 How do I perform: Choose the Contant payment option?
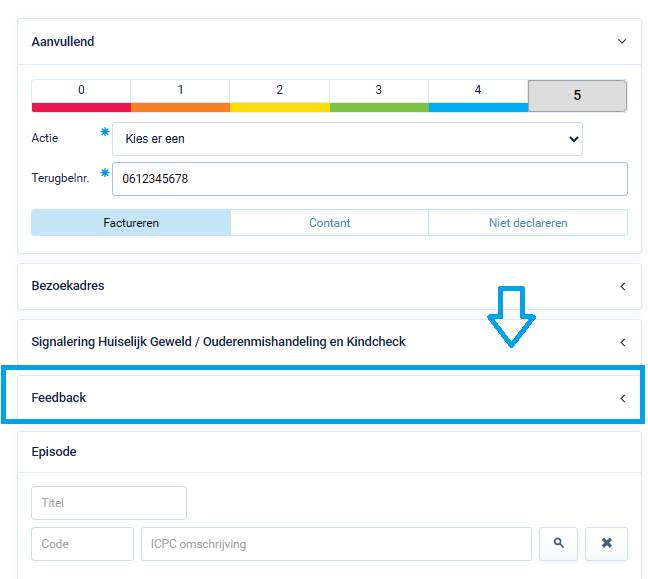click(x=329, y=223)
